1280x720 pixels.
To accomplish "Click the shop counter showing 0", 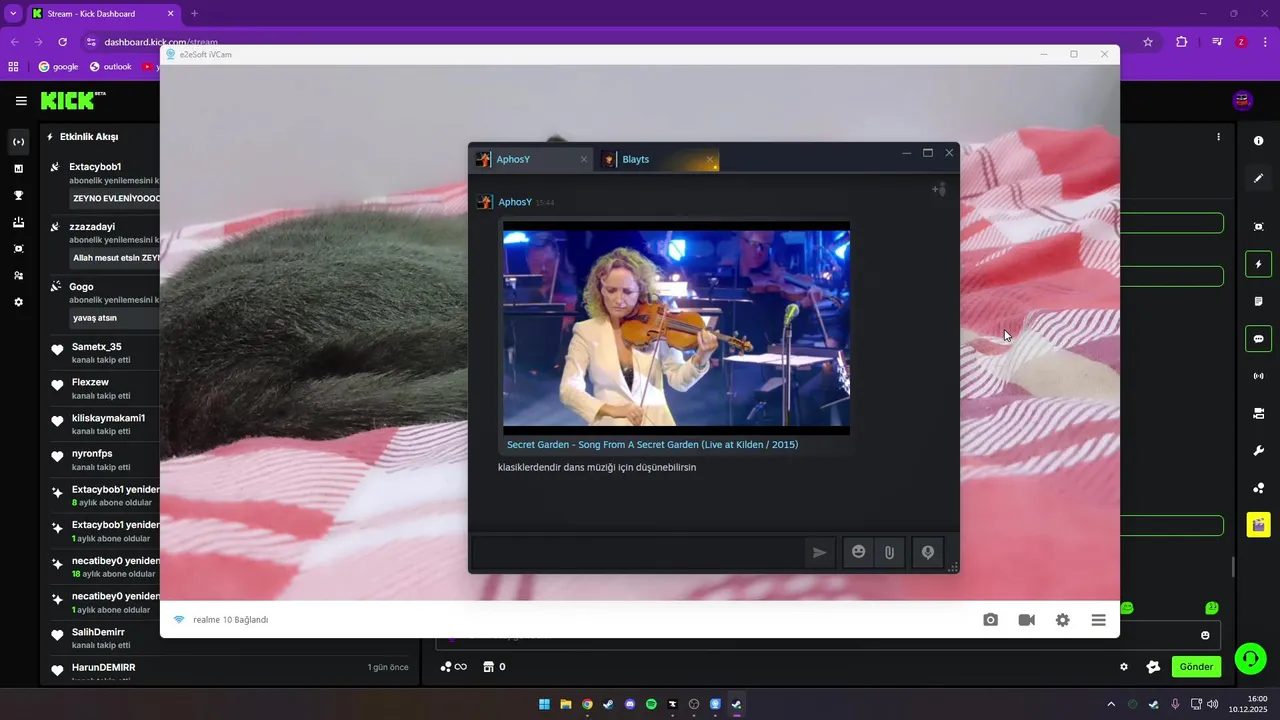I will [x=494, y=667].
